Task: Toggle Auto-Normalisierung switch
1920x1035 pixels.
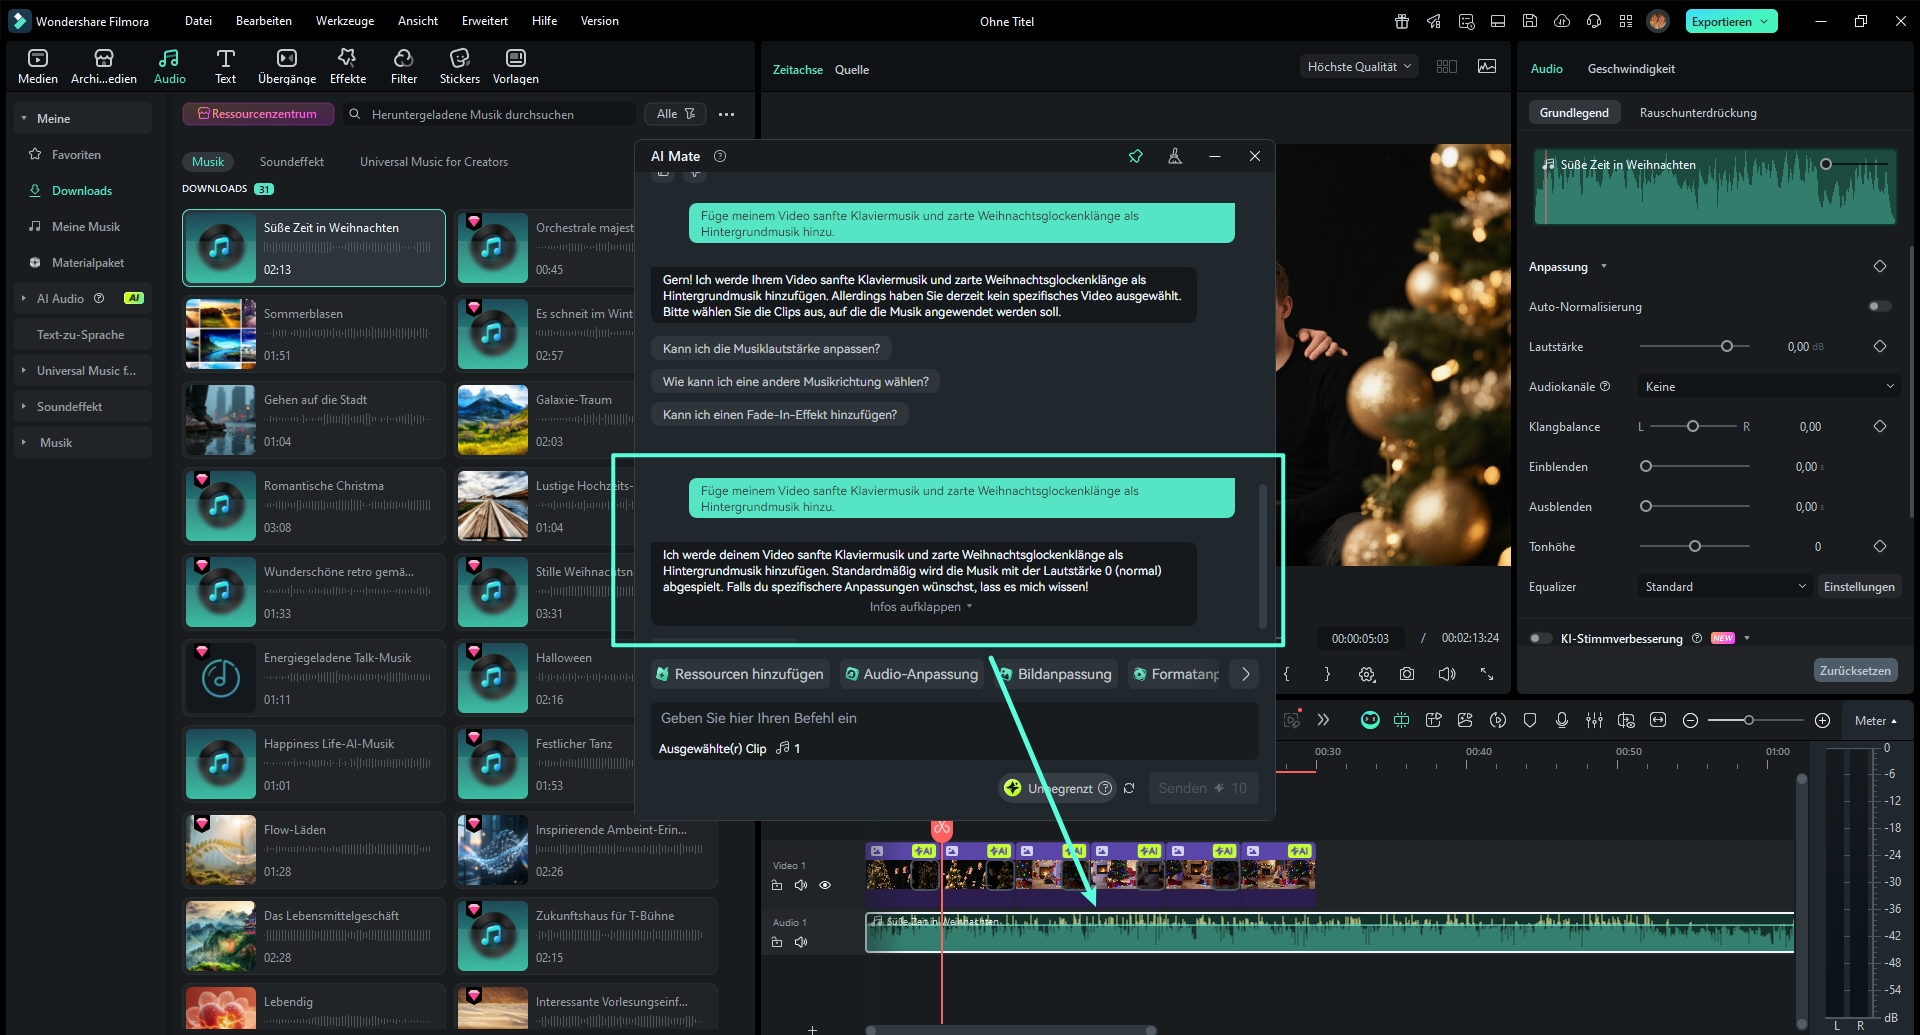Action: [1879, 307]
